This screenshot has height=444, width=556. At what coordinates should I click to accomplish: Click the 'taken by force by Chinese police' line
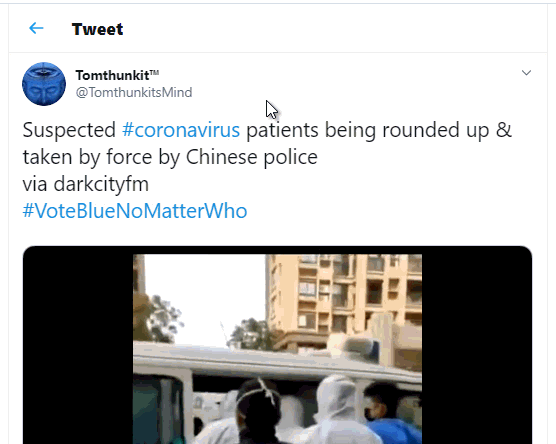(170, 157)
